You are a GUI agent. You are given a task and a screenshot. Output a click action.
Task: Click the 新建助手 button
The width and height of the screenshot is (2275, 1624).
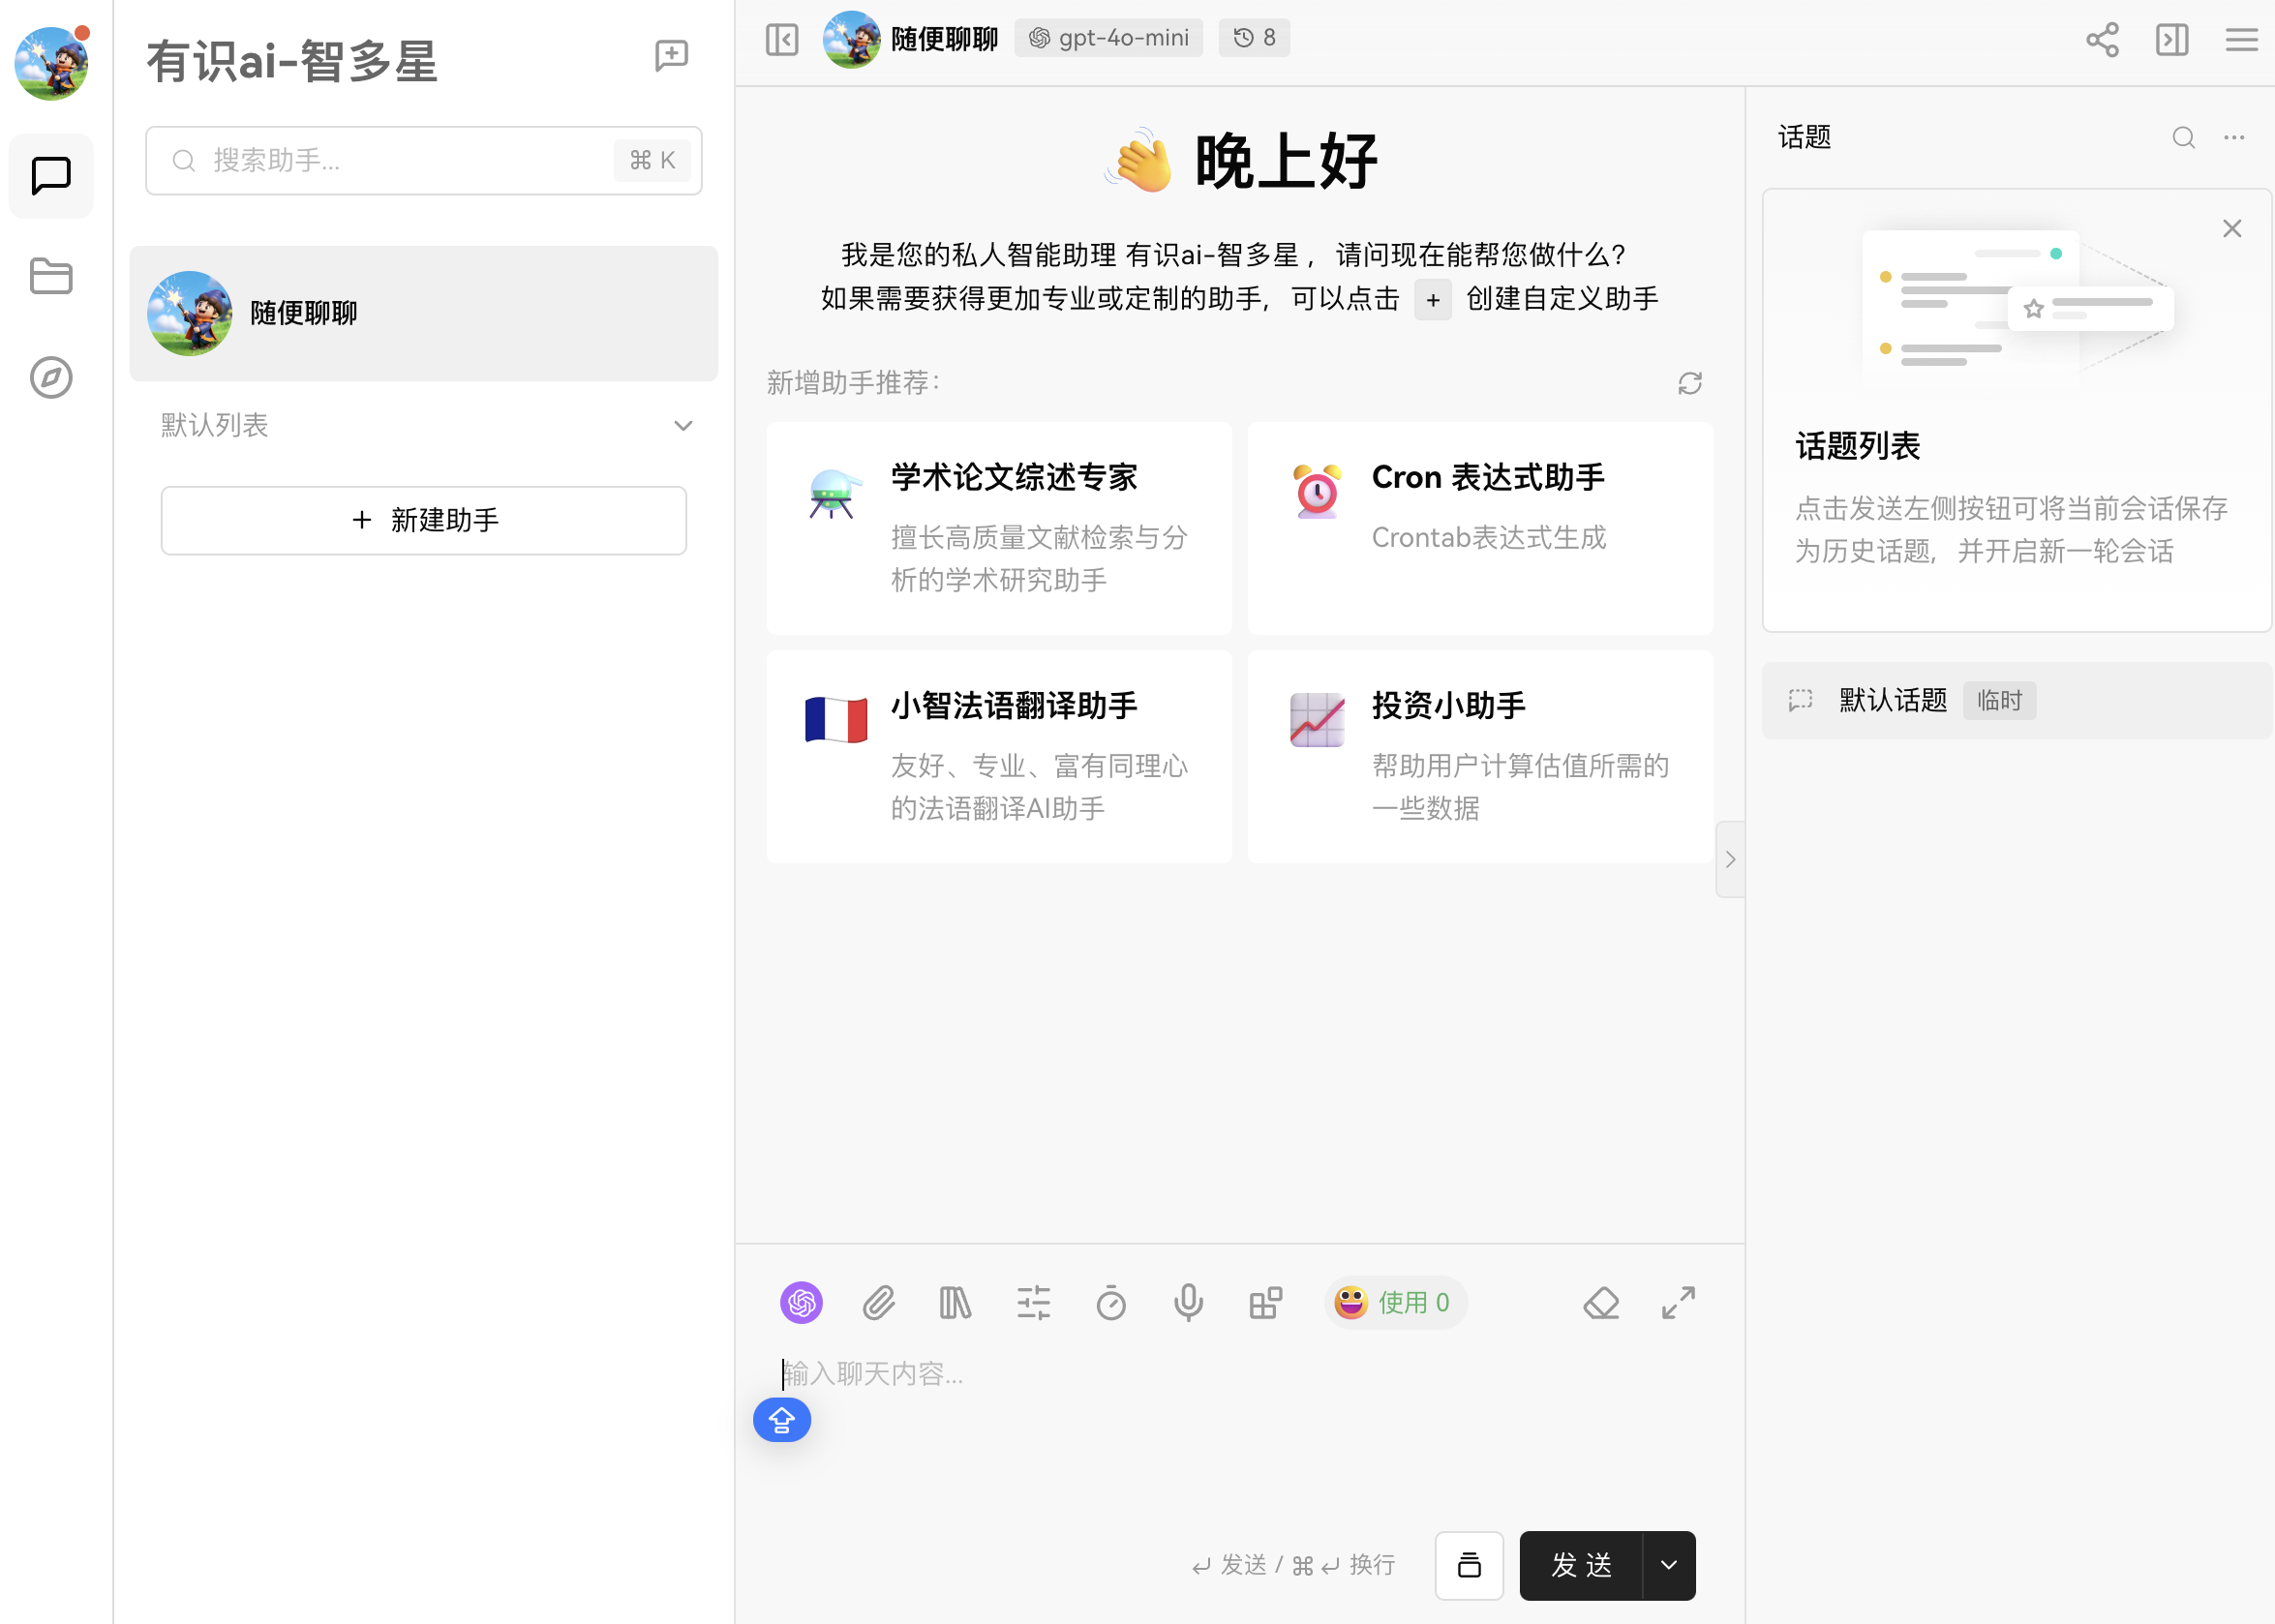pyautogui.click(x=424, y=520)
